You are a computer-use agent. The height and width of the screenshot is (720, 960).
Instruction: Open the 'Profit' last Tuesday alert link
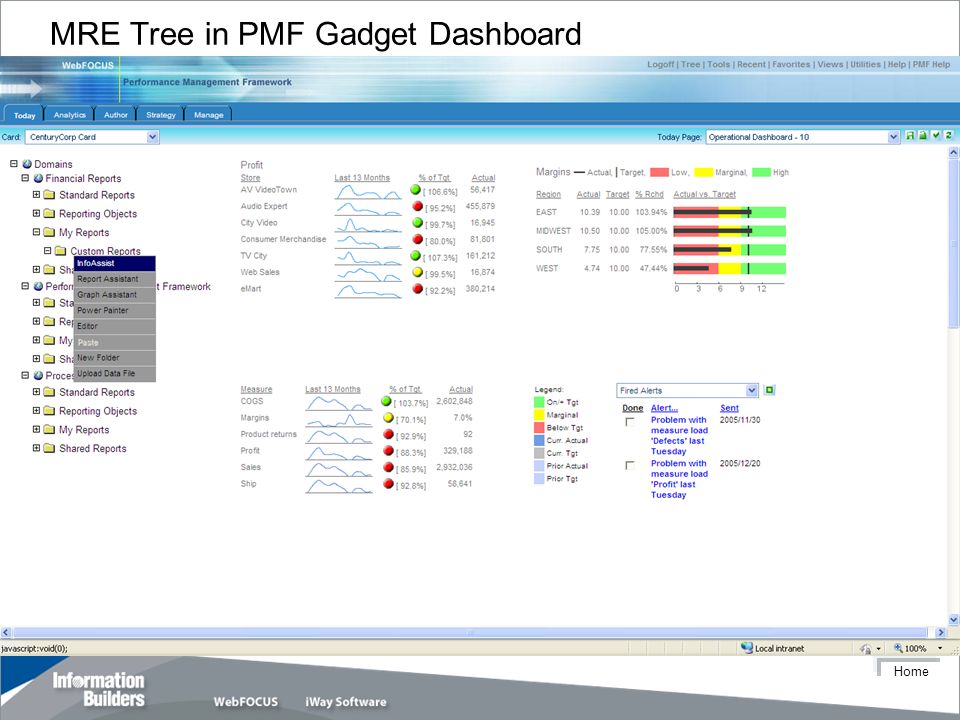(679, 479)
